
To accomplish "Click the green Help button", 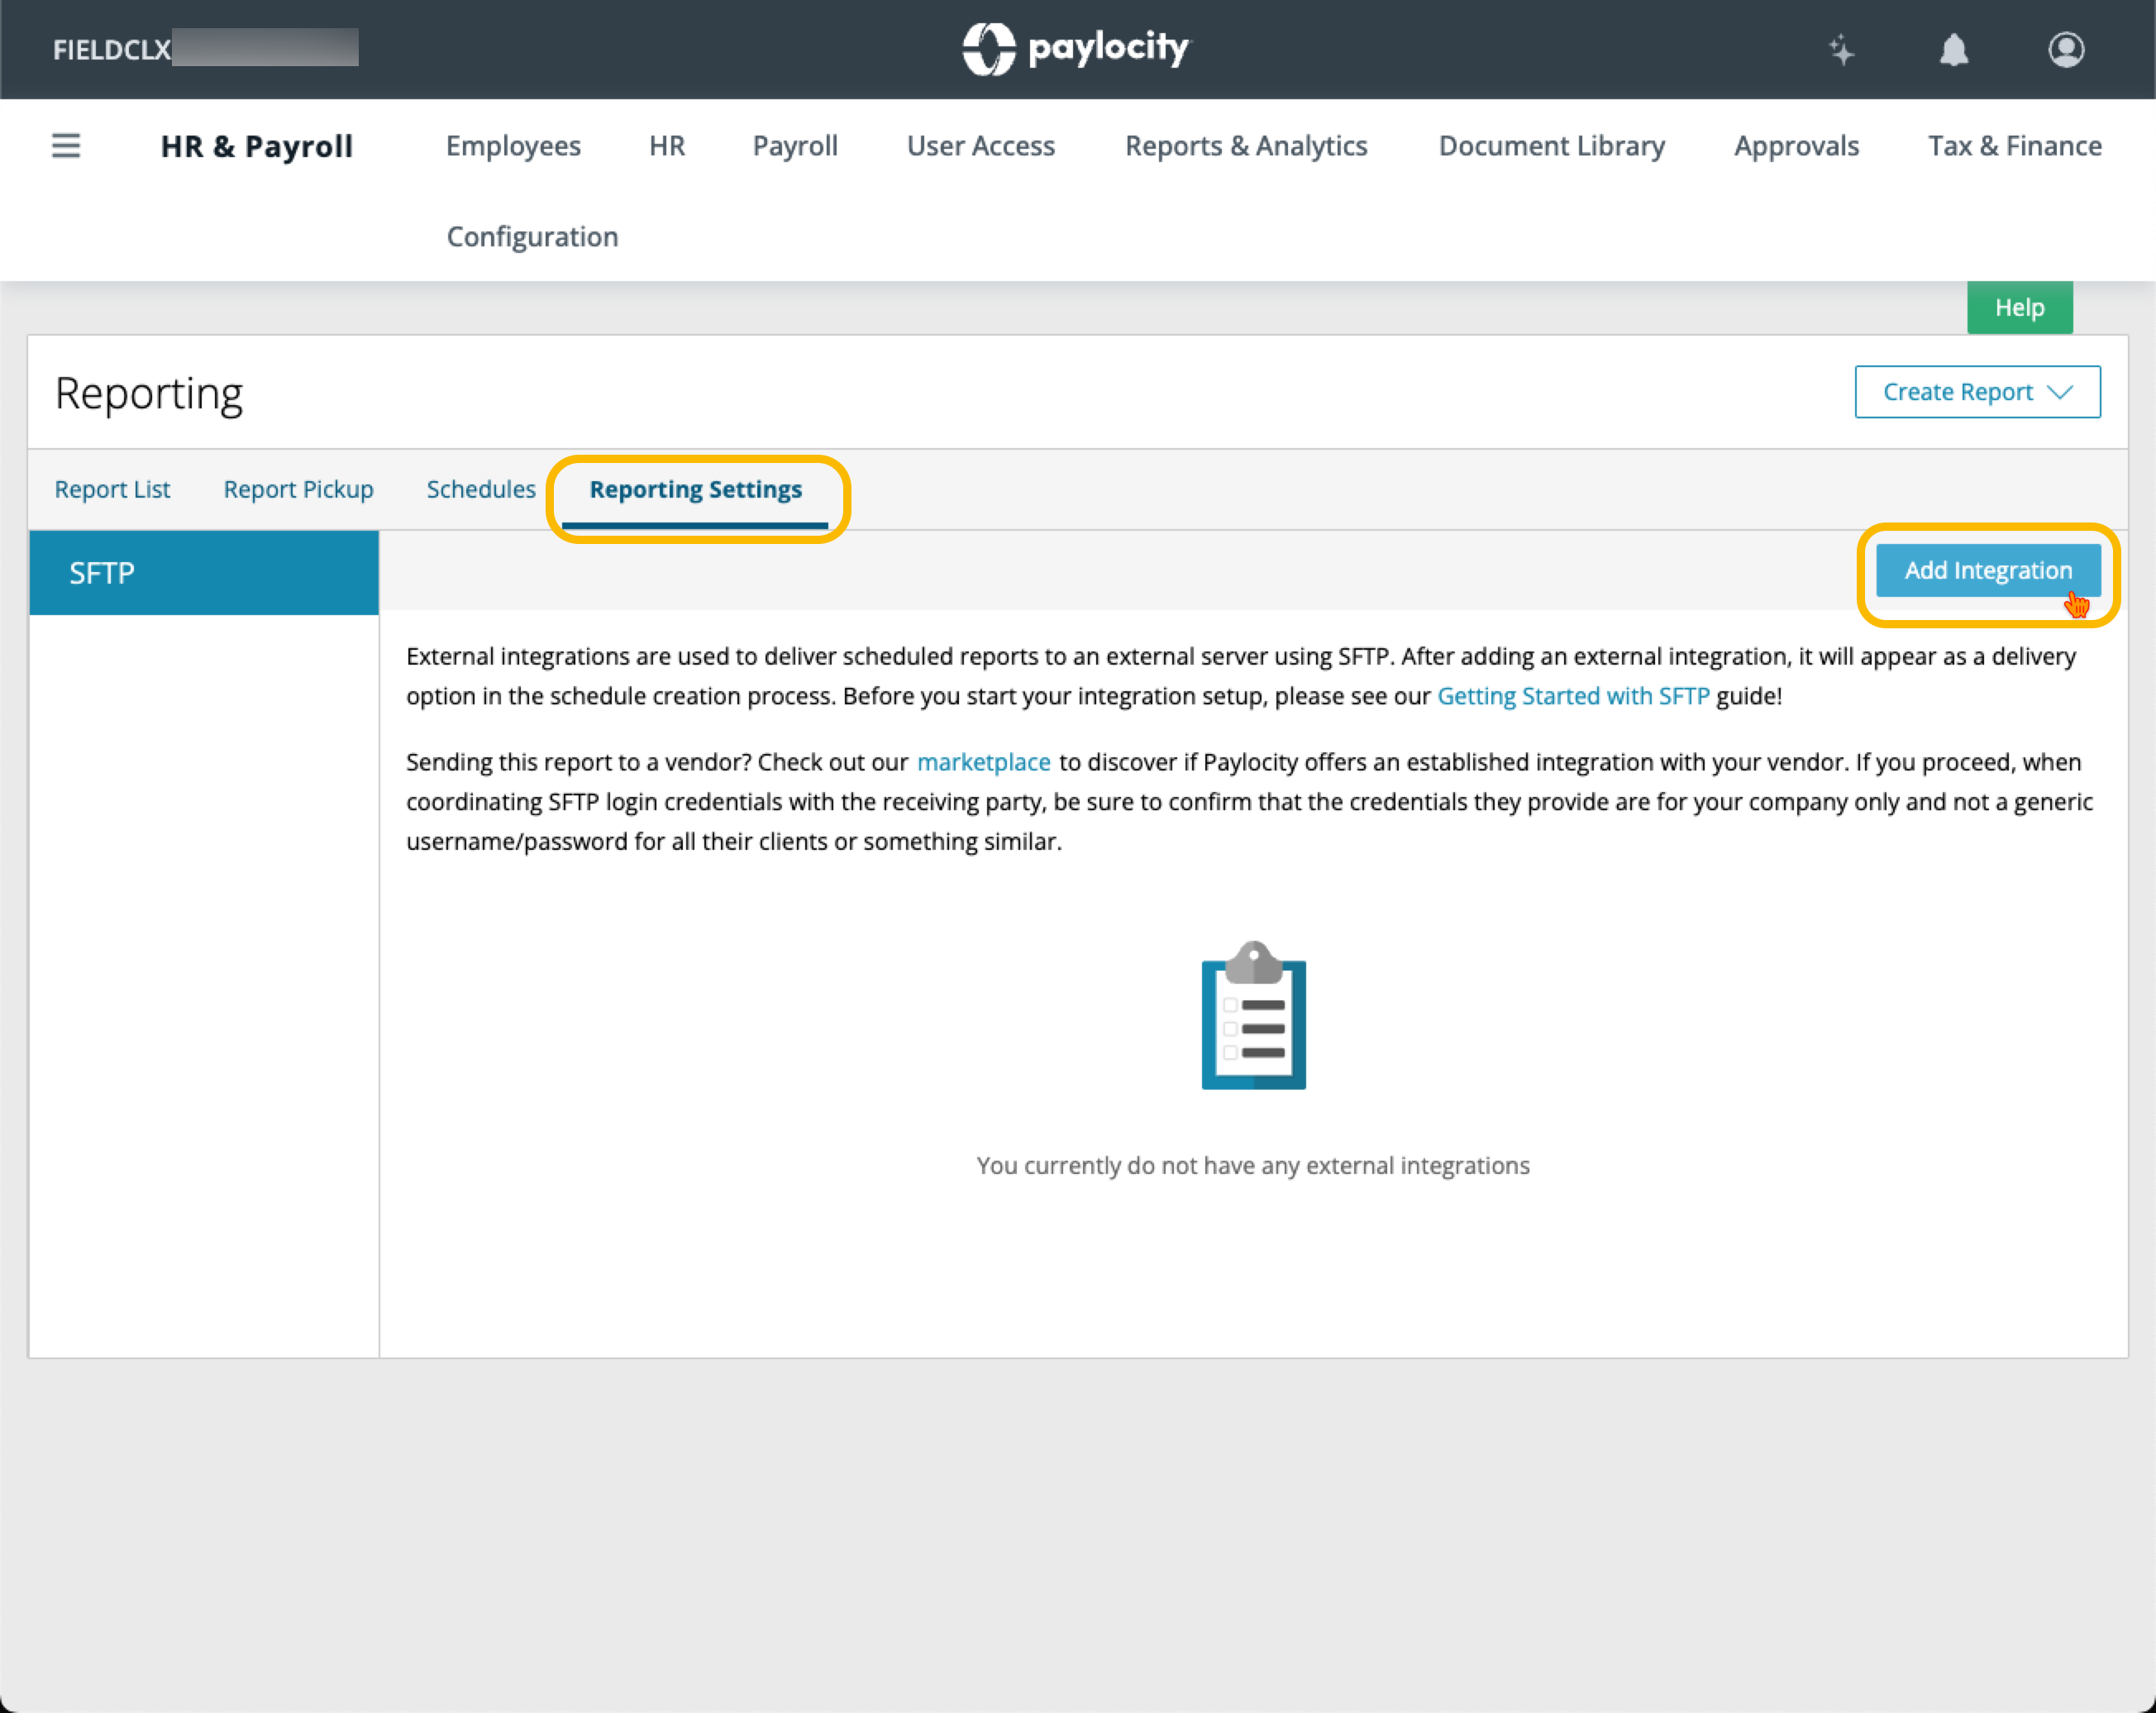I will [x=2018, y=308].
